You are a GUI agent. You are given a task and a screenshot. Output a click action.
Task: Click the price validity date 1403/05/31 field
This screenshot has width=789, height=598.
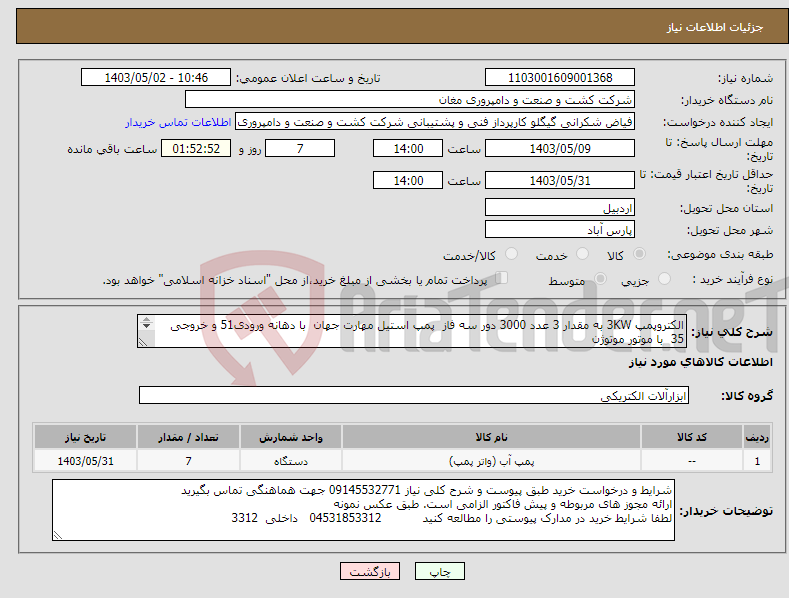[560, 180]
